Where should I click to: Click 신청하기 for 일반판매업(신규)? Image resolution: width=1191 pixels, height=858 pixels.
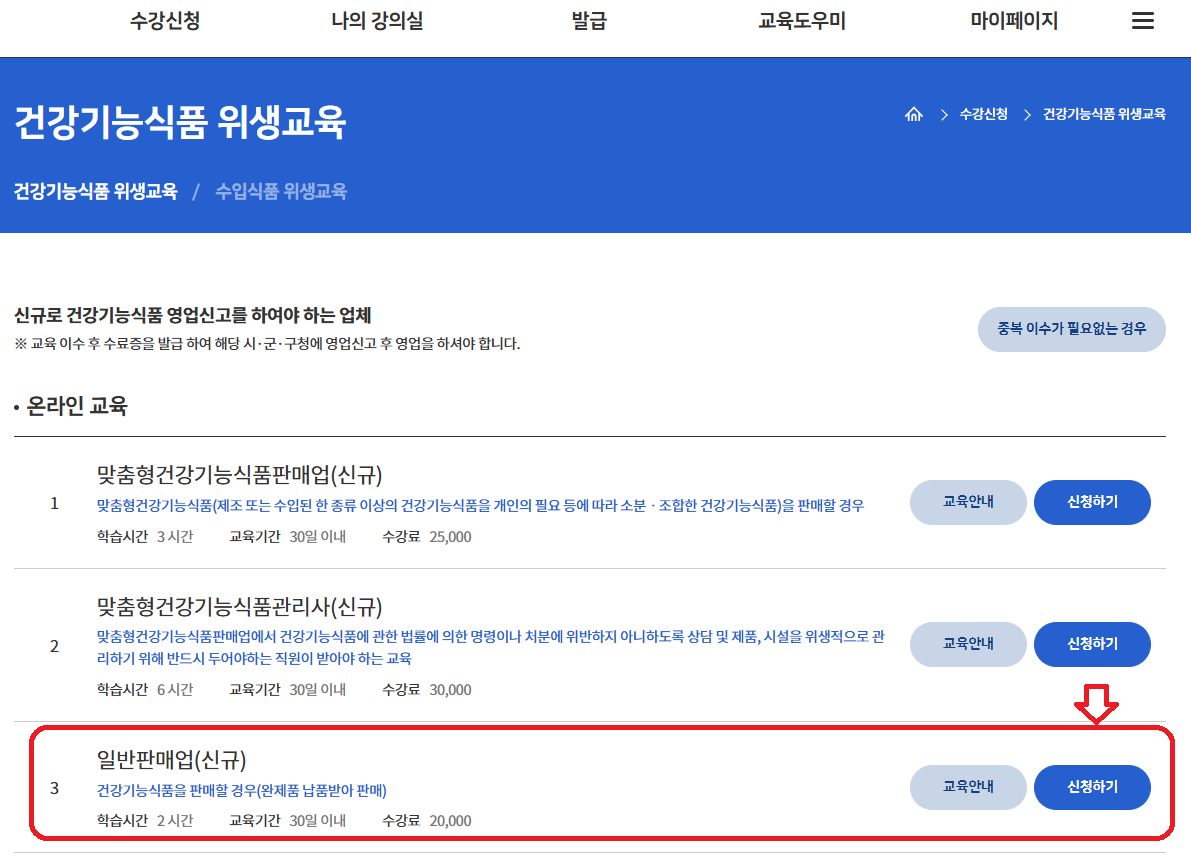click(x=1092, y=788)
